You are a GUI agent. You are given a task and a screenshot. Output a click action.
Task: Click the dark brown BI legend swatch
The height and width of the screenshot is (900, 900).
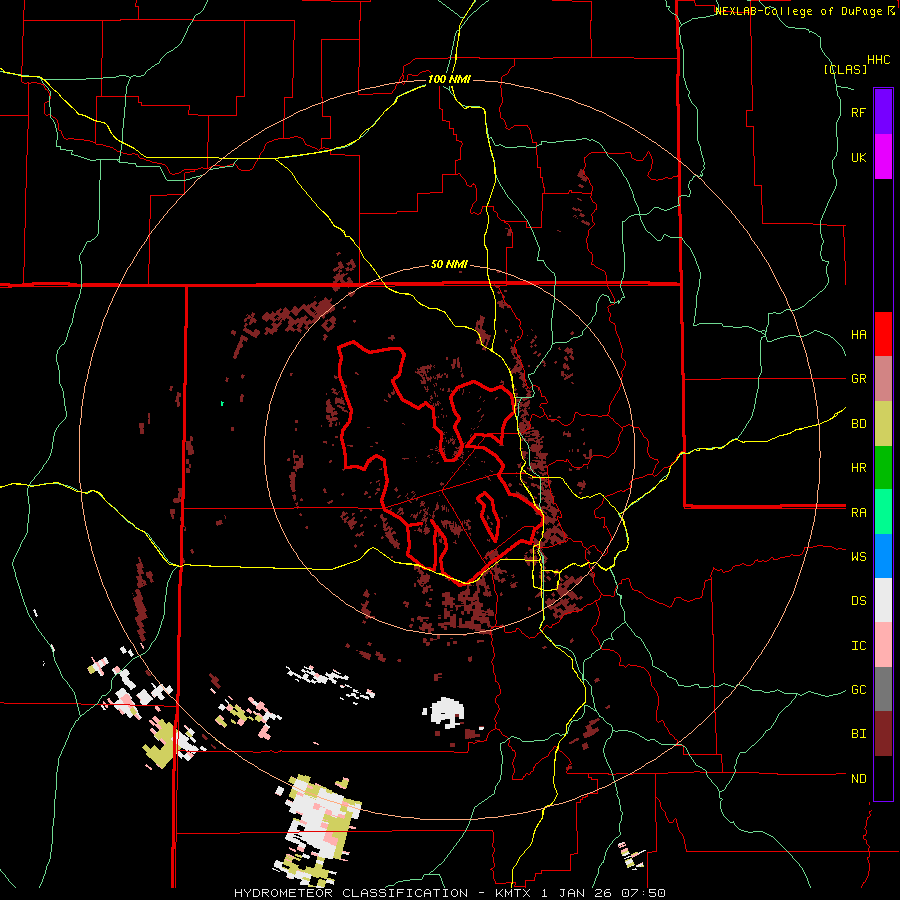[883, 734]
